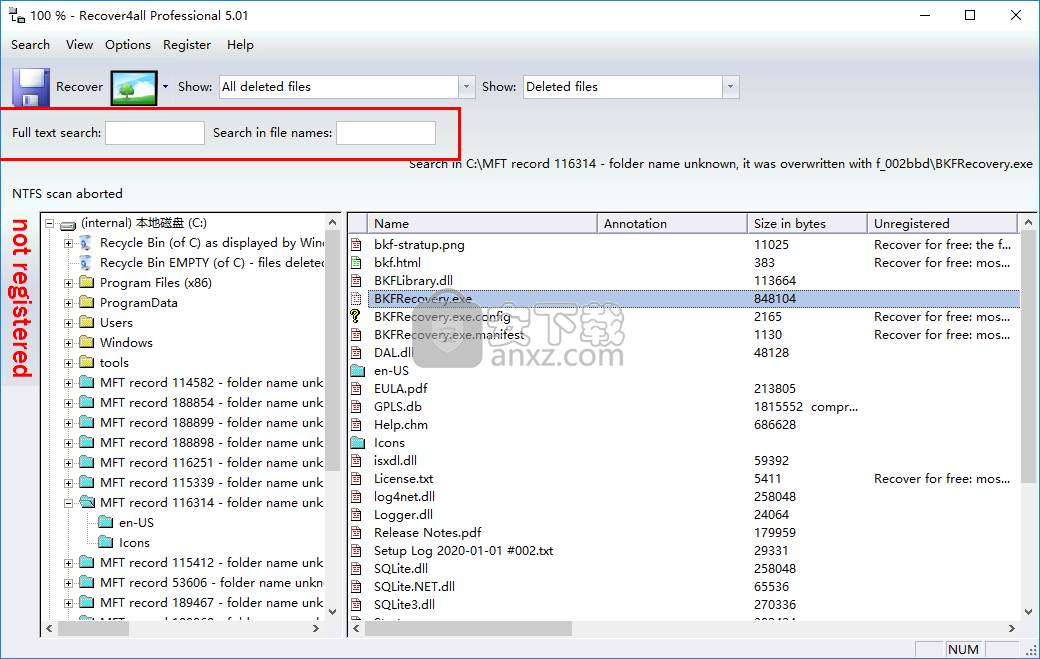
Task: Click the BKFLibrary.dll file icon
Action: coord(357,280)
